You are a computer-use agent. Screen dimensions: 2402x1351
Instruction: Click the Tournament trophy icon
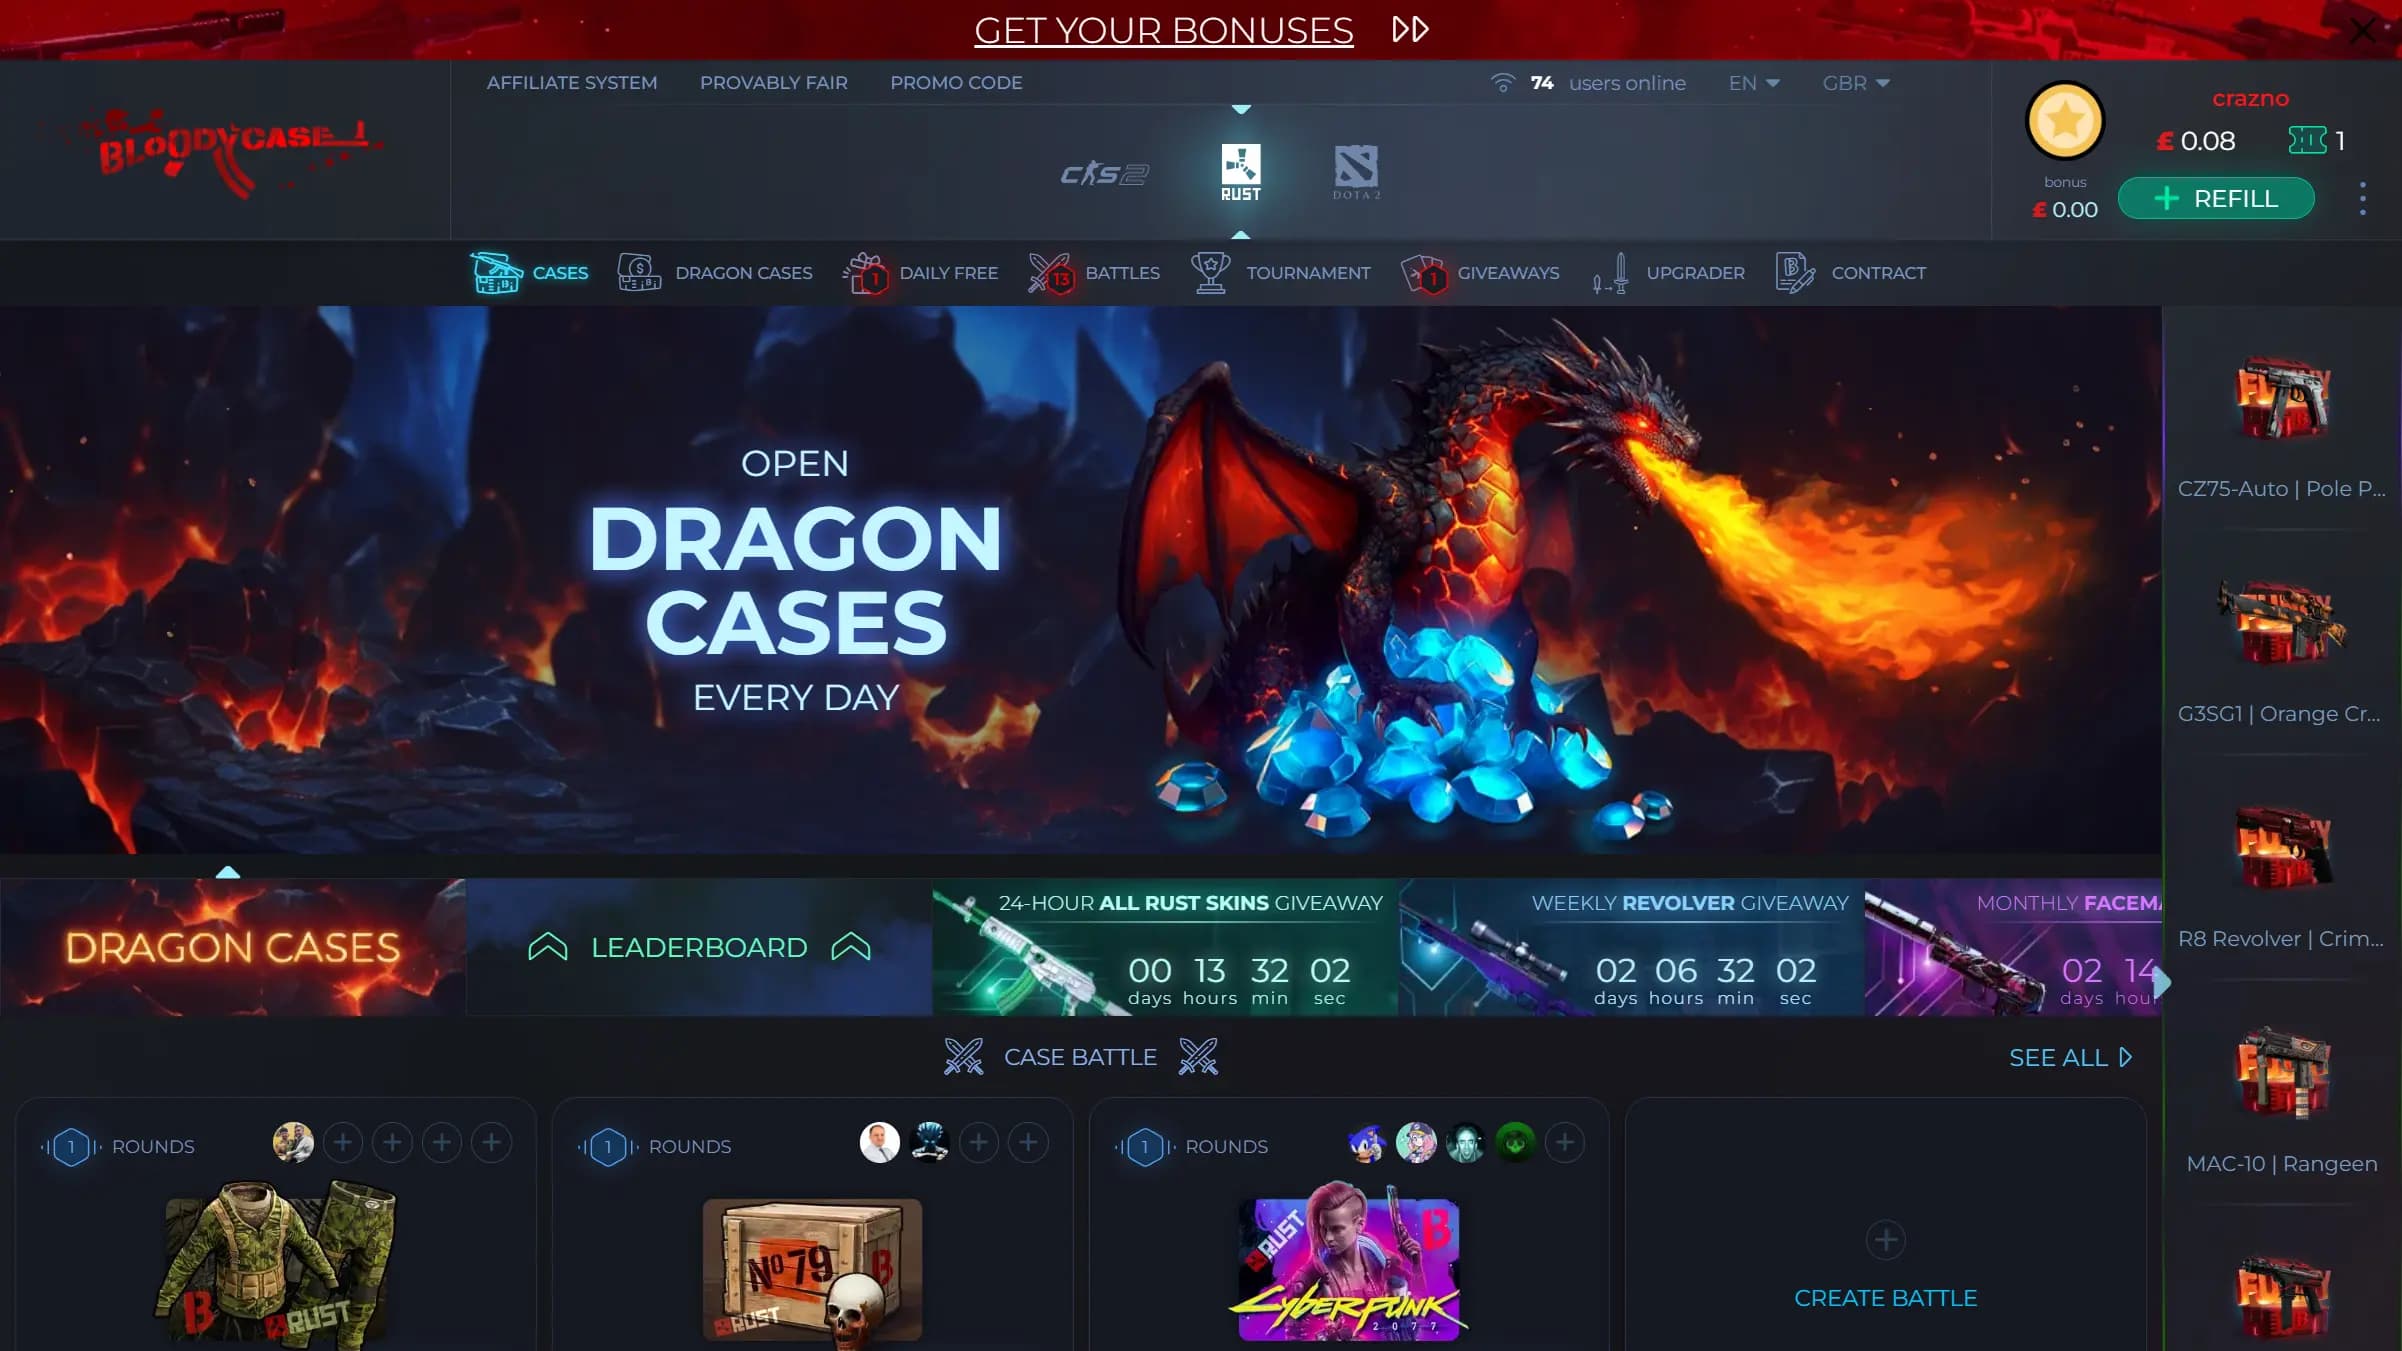click(x=1210, y=272)
